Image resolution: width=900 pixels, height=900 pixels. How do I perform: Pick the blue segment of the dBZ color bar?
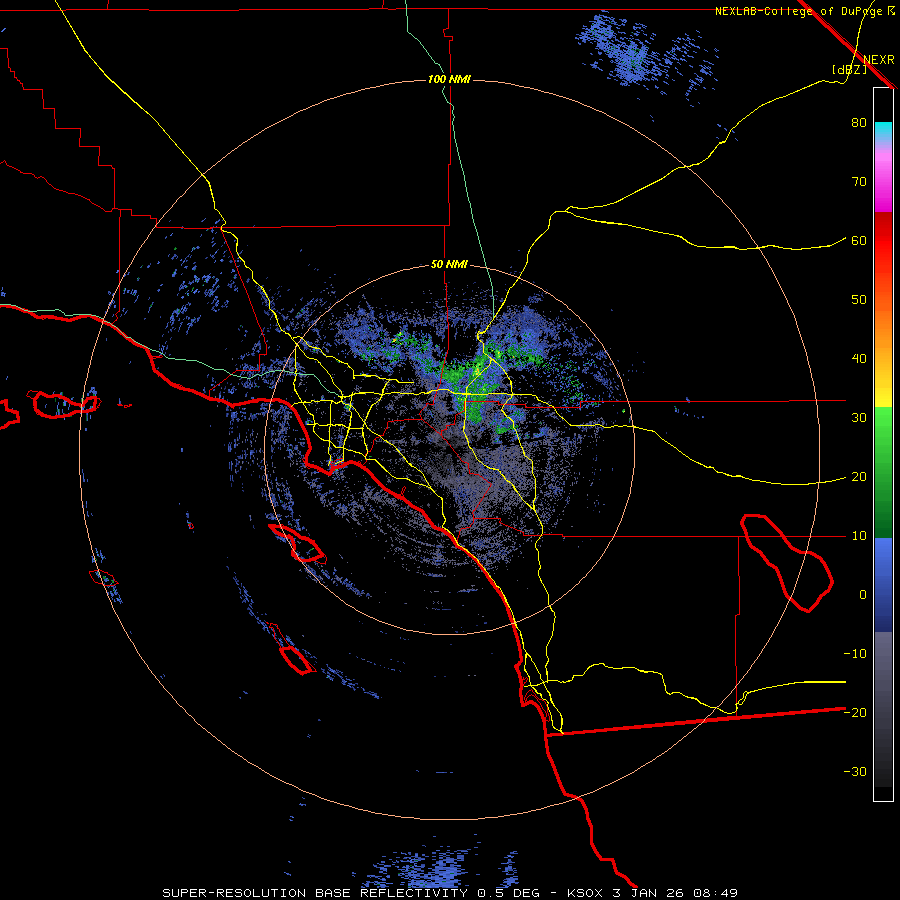883,585
